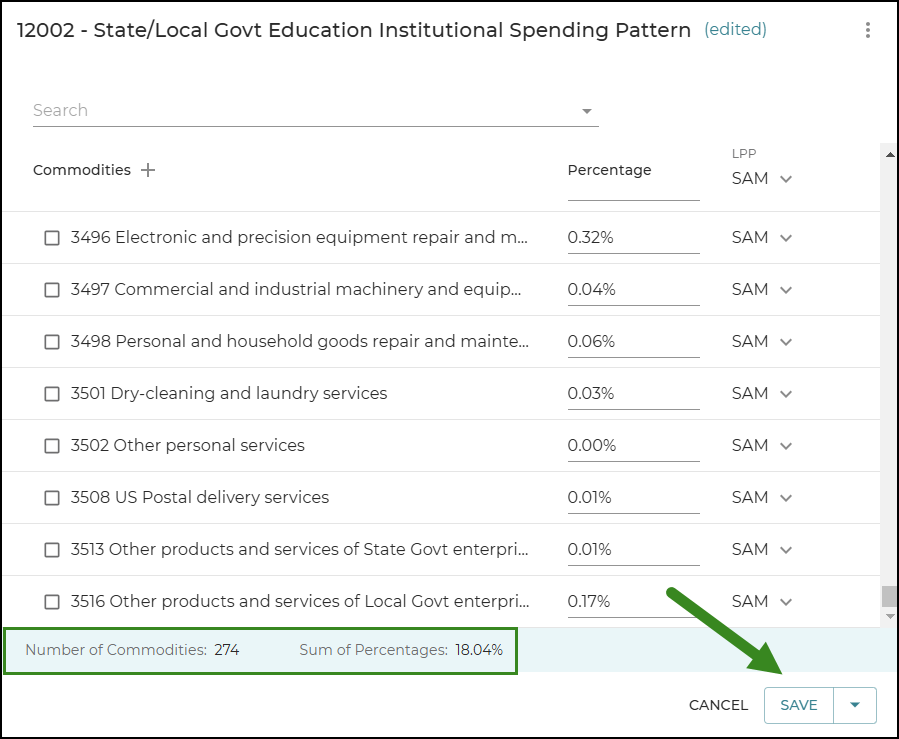
Task: Open the three-dot options menu
Action: (x=867, y=30)
